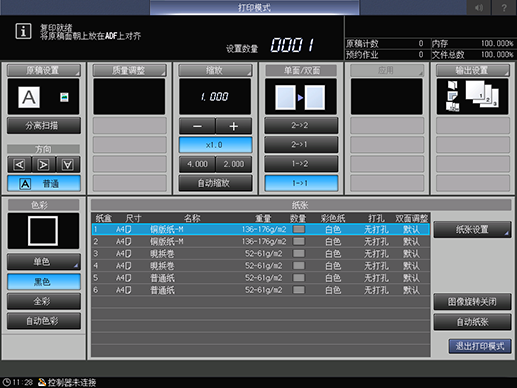Select paper tray 1 row
Viewport: 517px width, 388px height.
(x=261, y=229)
